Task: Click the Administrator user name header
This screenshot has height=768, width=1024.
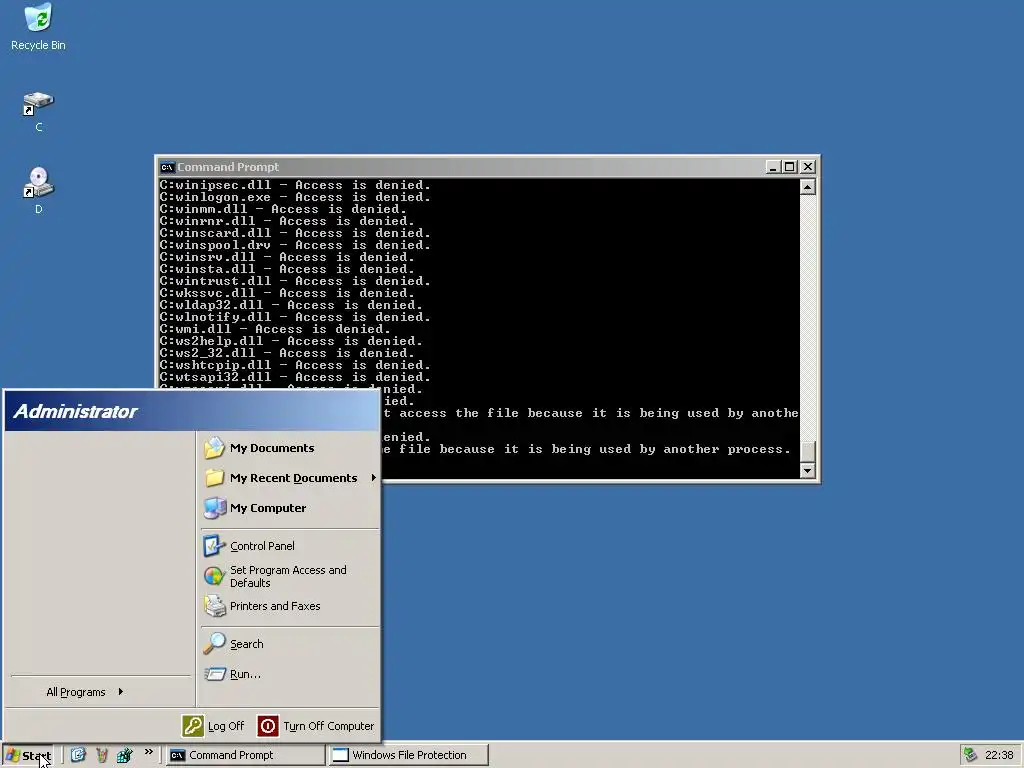Action: (76, 411)
